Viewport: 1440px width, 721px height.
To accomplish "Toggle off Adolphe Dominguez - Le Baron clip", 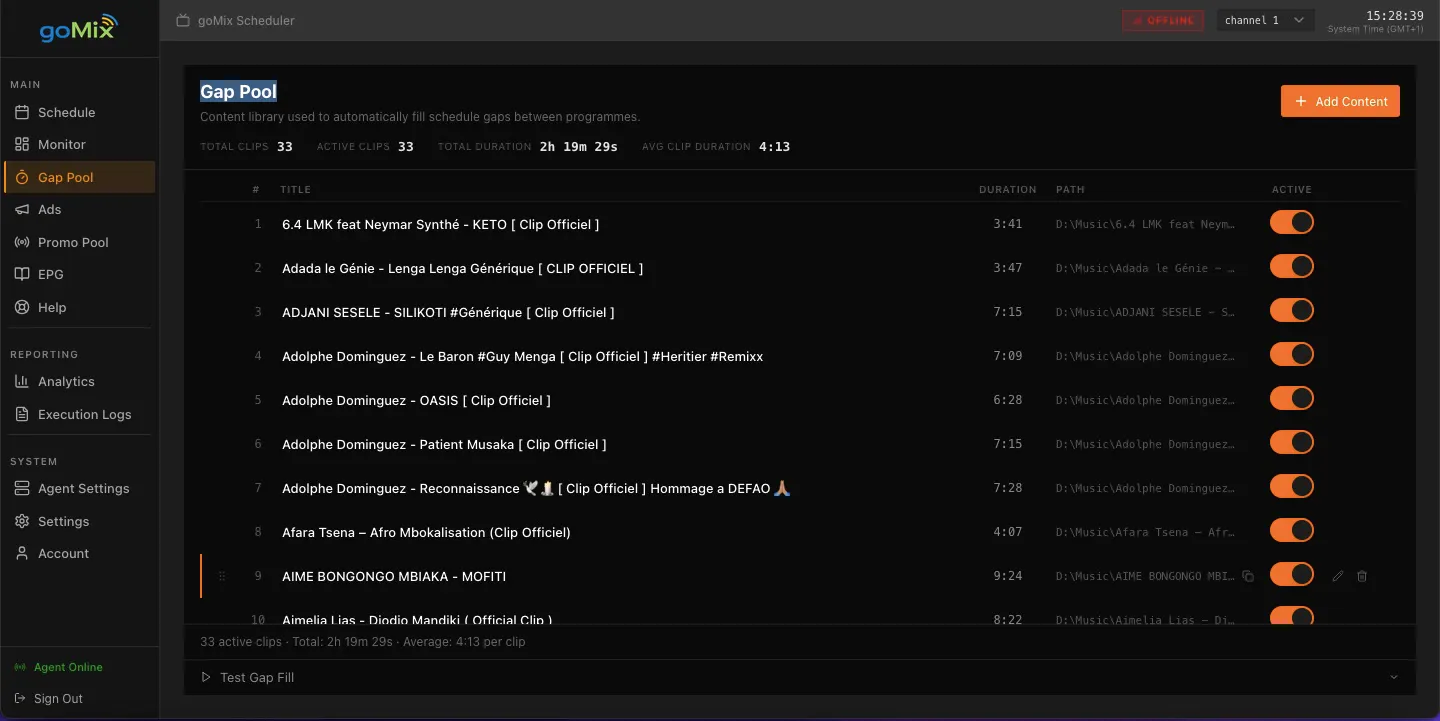I will tap(1292, 354).
